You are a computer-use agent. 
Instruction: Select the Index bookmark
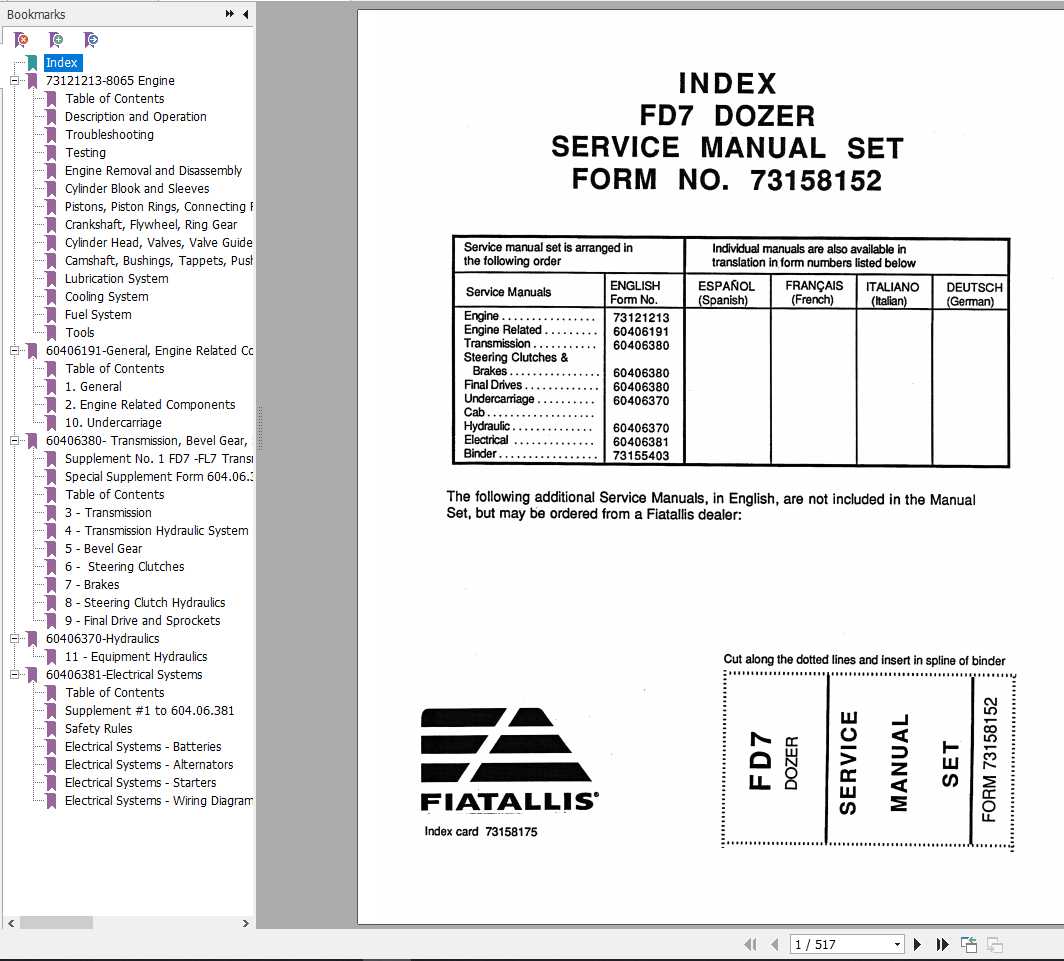point(62,63)
